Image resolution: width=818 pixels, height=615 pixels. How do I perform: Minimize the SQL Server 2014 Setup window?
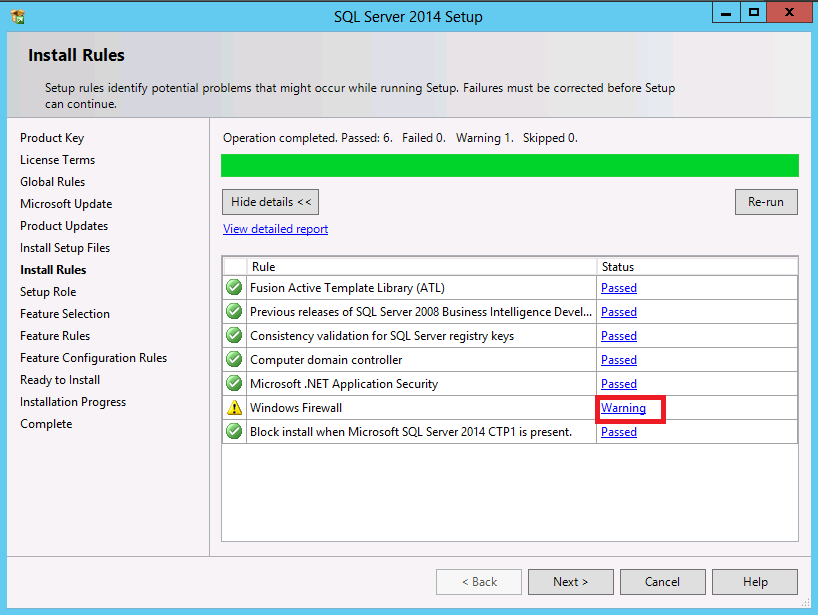[726, 13]
